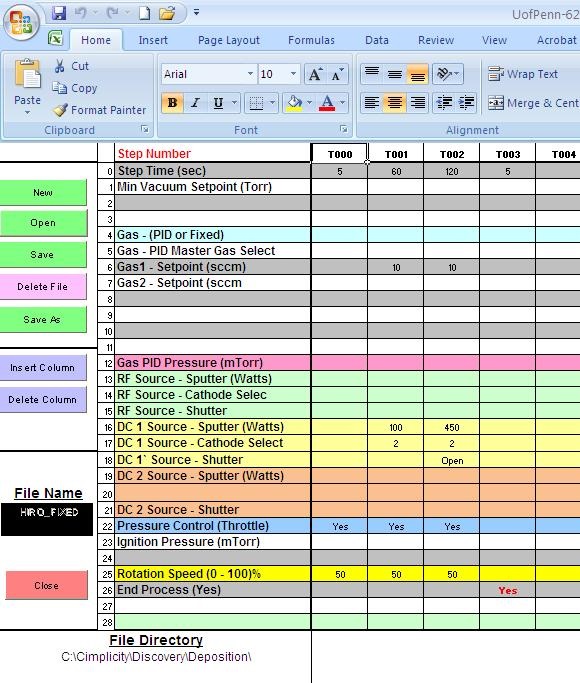Click the Increase Font Size icon

pyautogui.click(x=315, y=74)
